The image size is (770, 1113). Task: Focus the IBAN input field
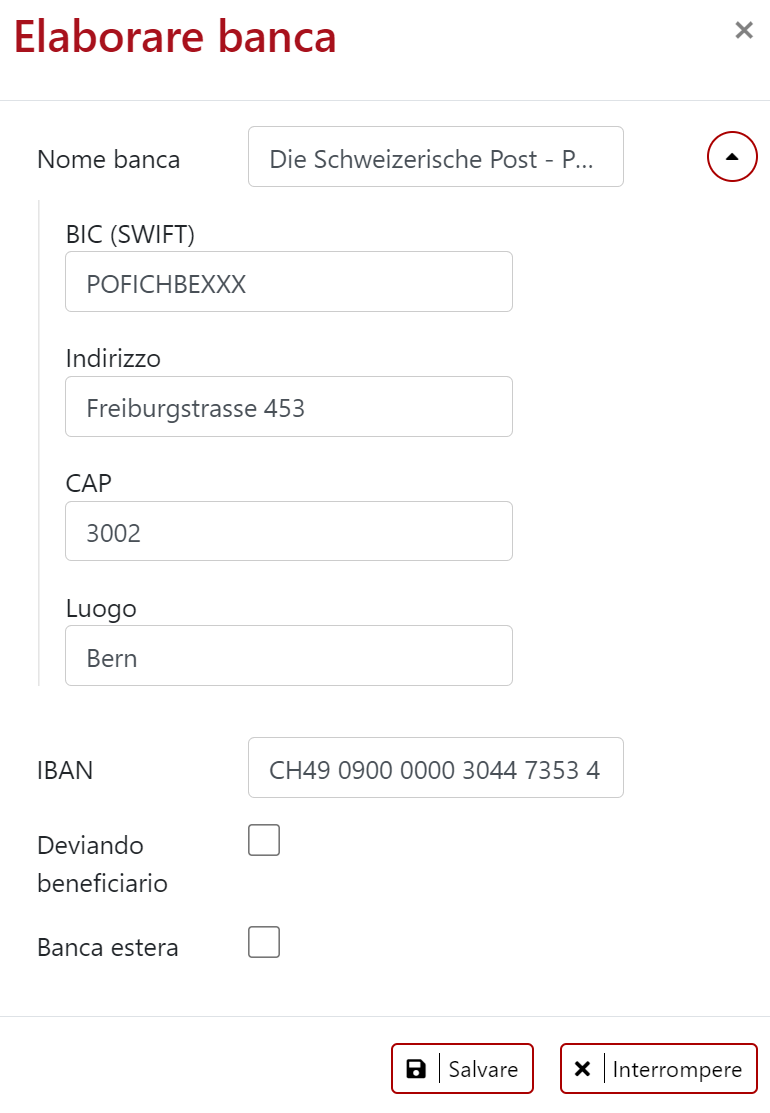click(x=435, y=767)
